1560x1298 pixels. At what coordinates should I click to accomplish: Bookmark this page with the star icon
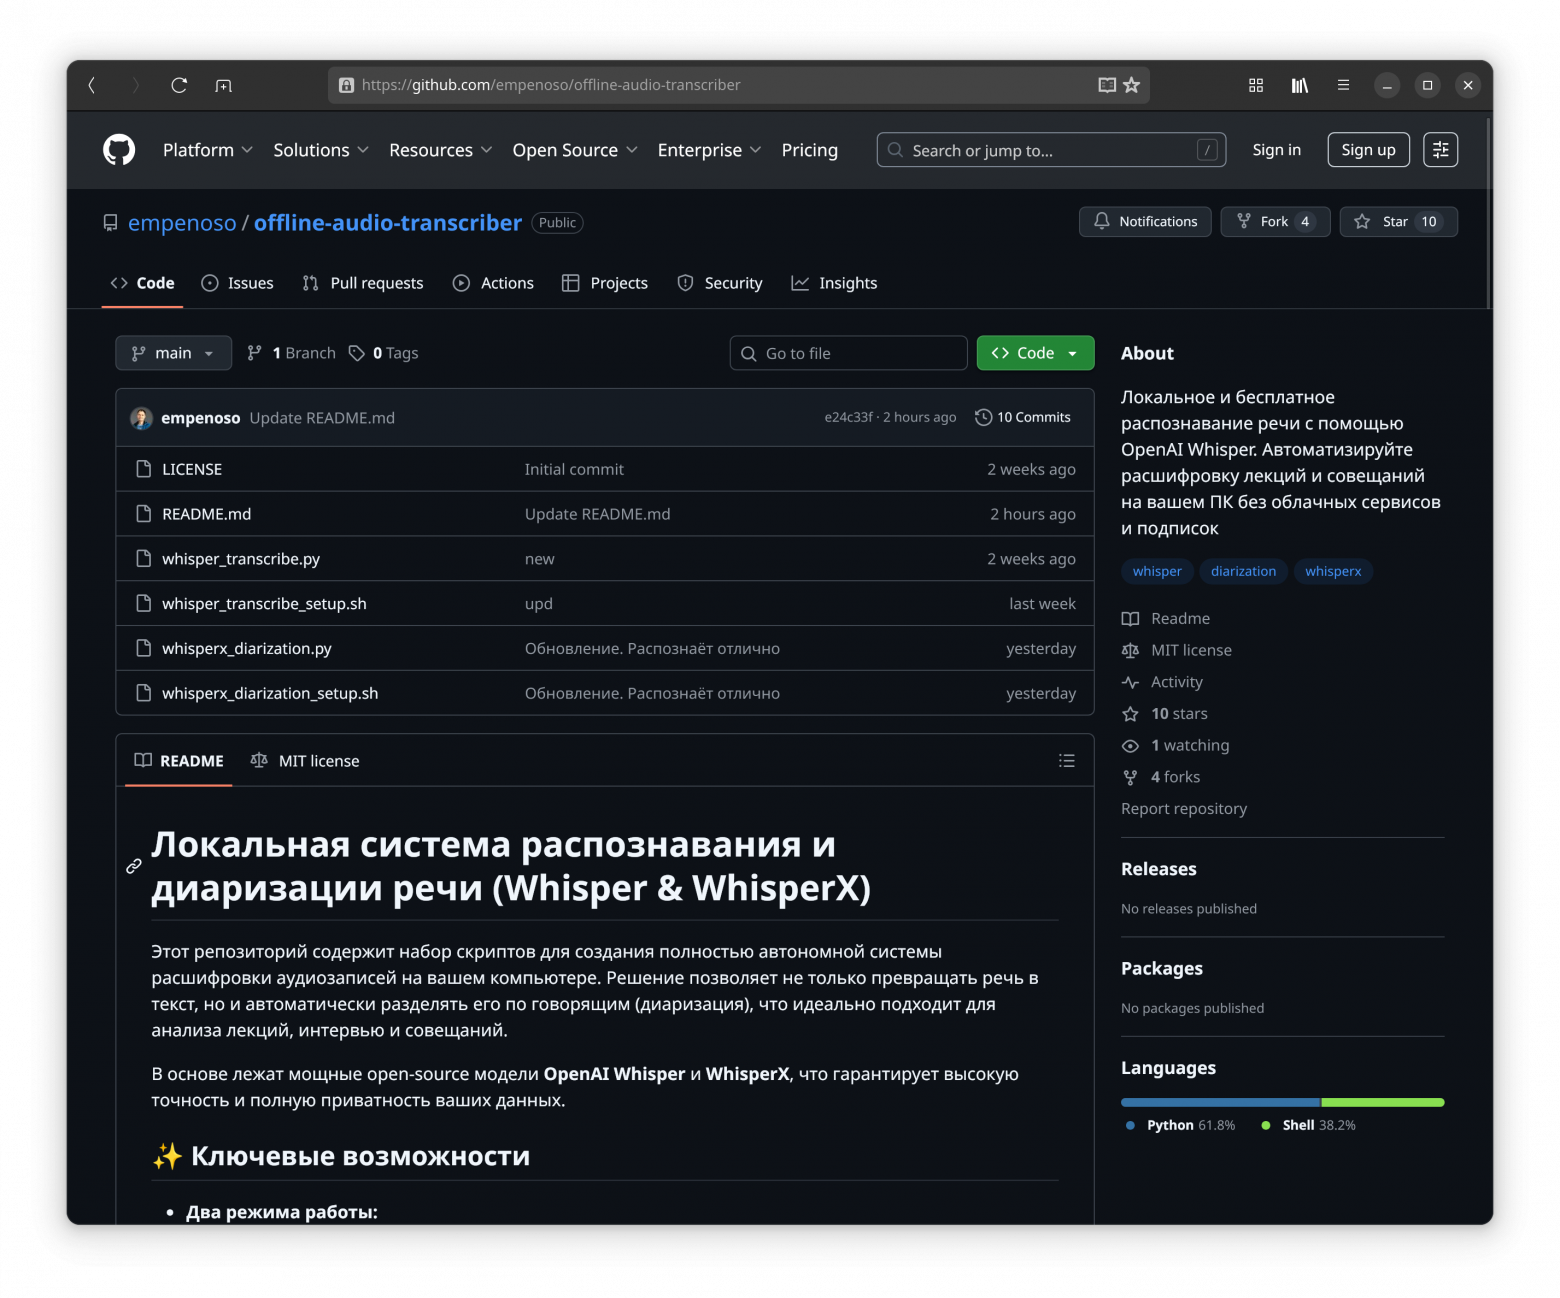click(x=1131, y=86)
